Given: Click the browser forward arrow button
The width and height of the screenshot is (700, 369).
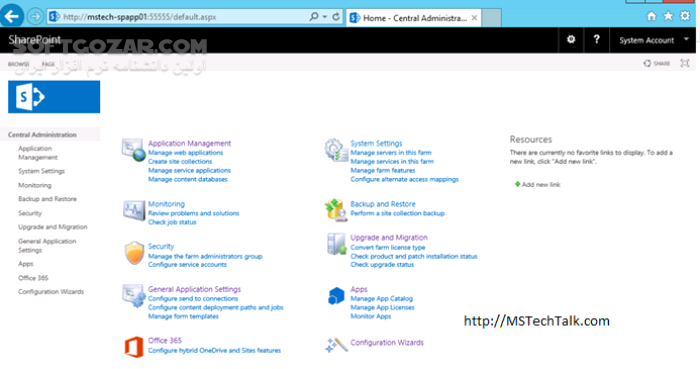Looking at the screenshot, I should coord(35,17).
